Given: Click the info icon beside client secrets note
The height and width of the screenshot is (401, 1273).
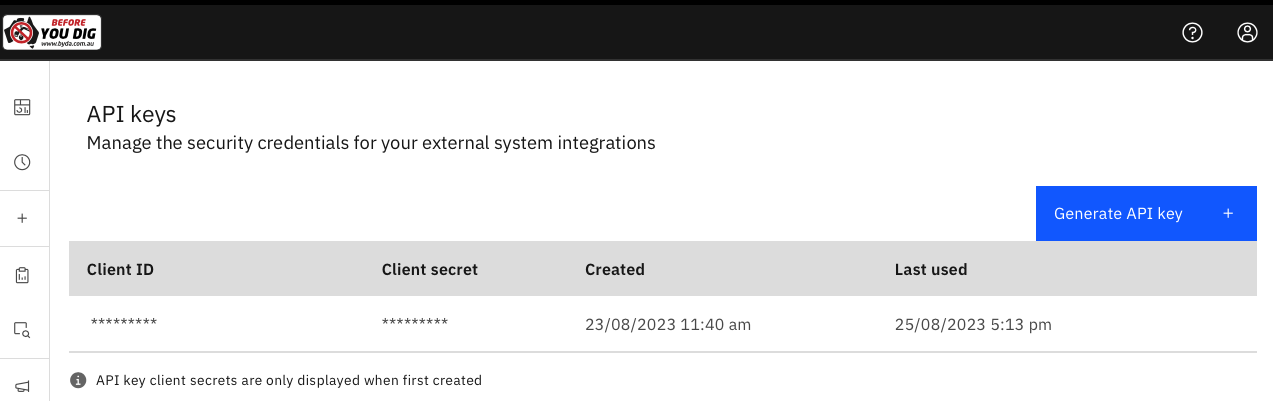Looking at the screenshot, I should 78,380.
